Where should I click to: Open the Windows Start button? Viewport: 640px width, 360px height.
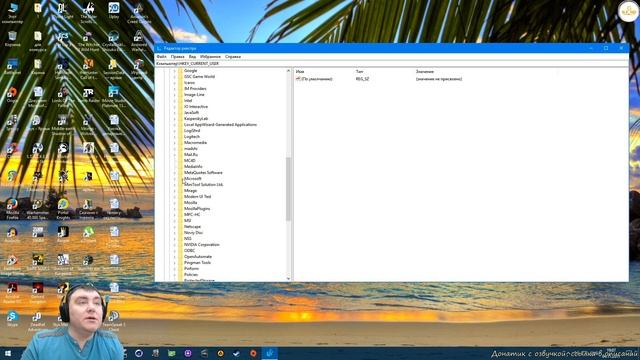[x=8, y=353]
